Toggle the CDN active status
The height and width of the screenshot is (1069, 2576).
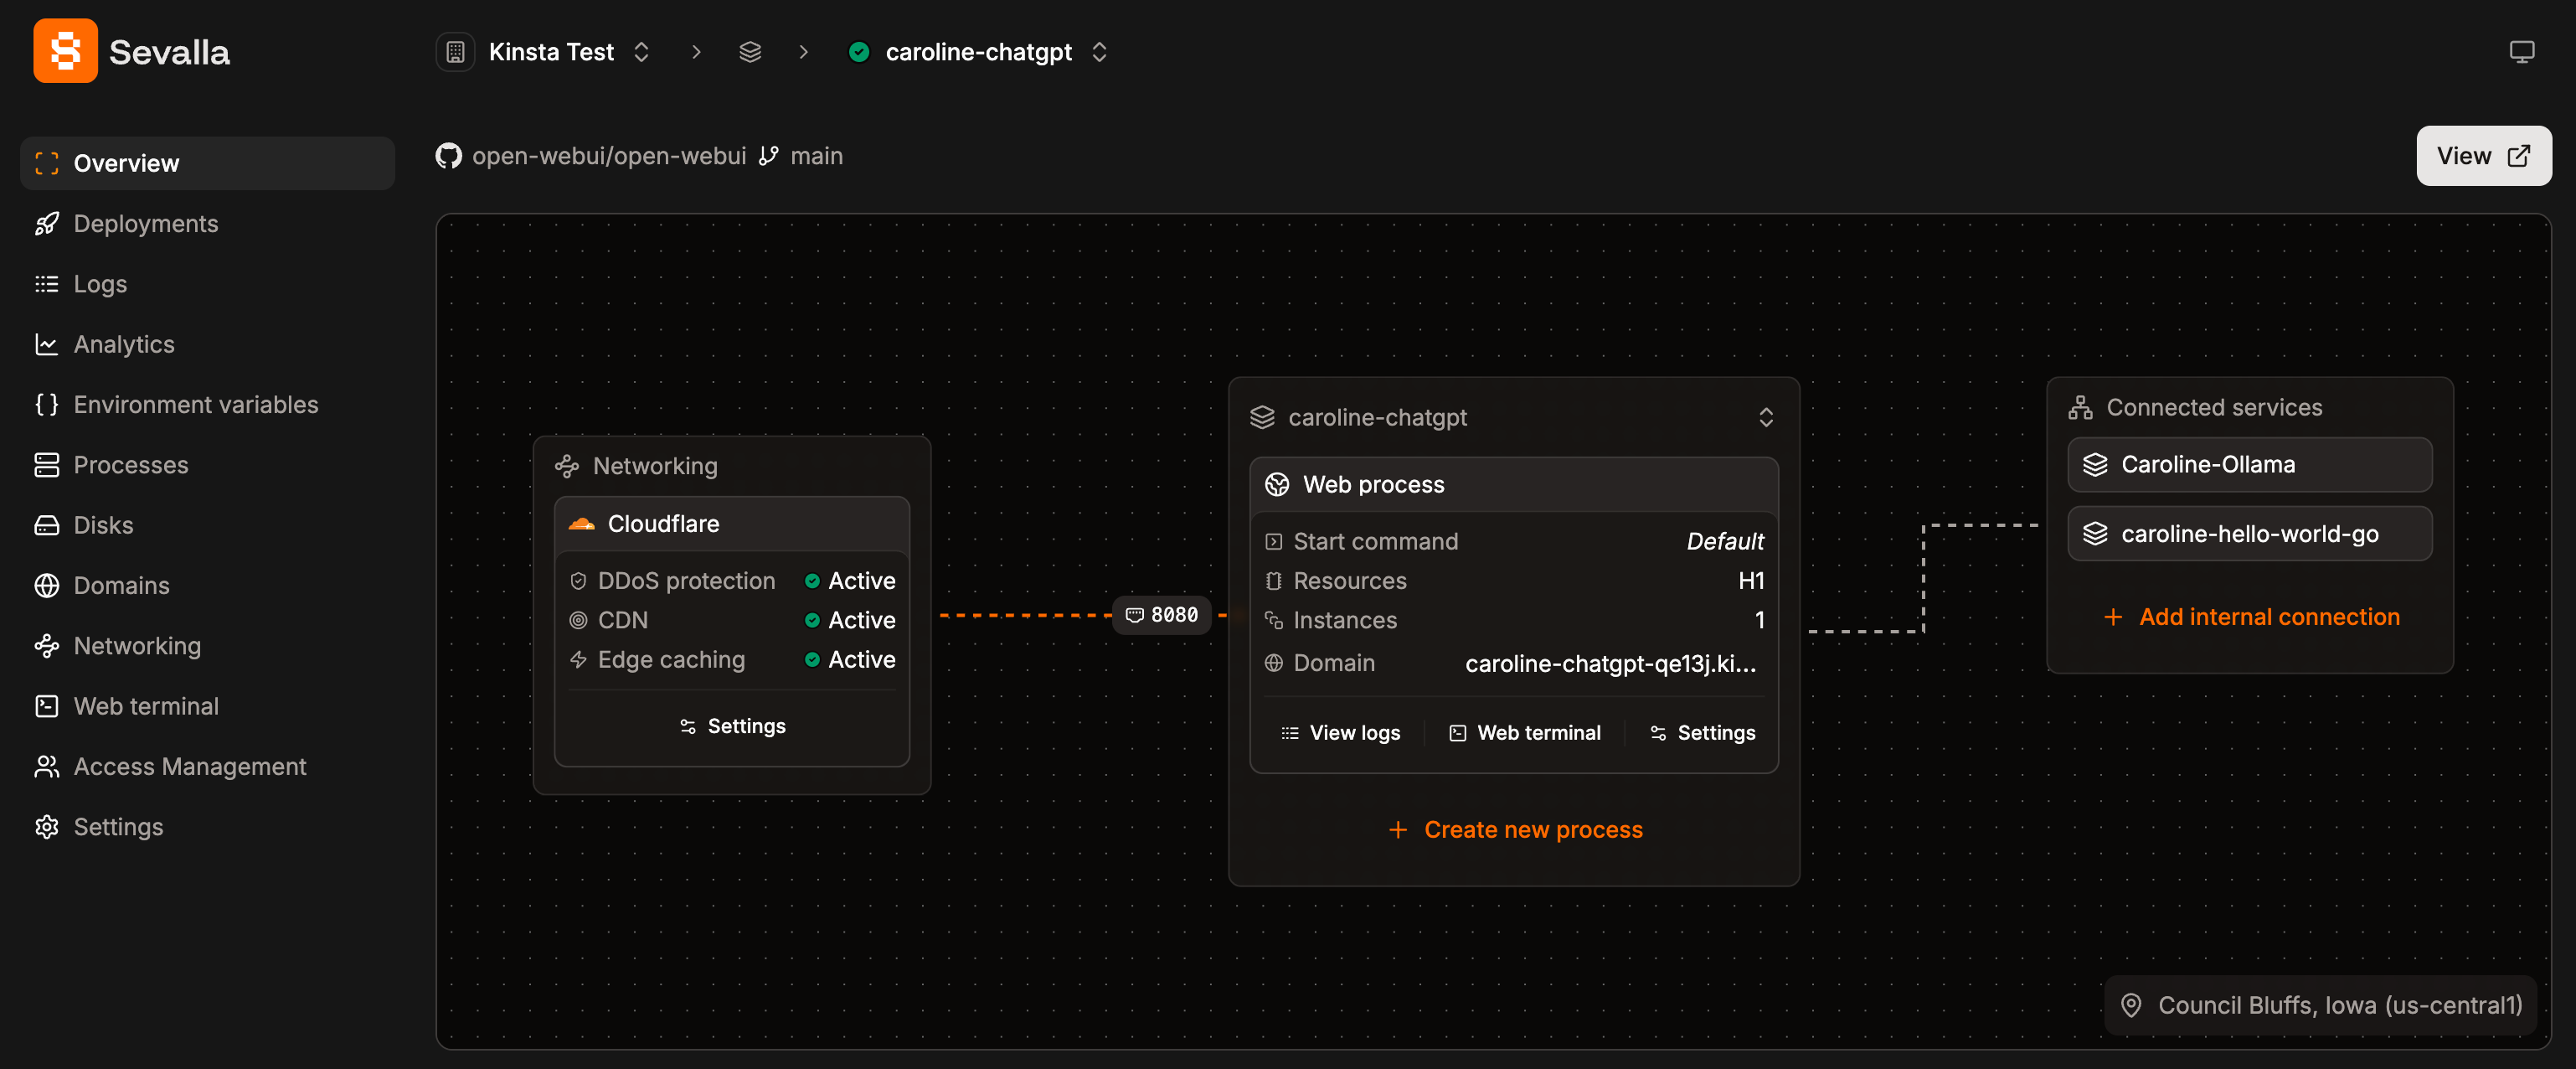point(849,620)
